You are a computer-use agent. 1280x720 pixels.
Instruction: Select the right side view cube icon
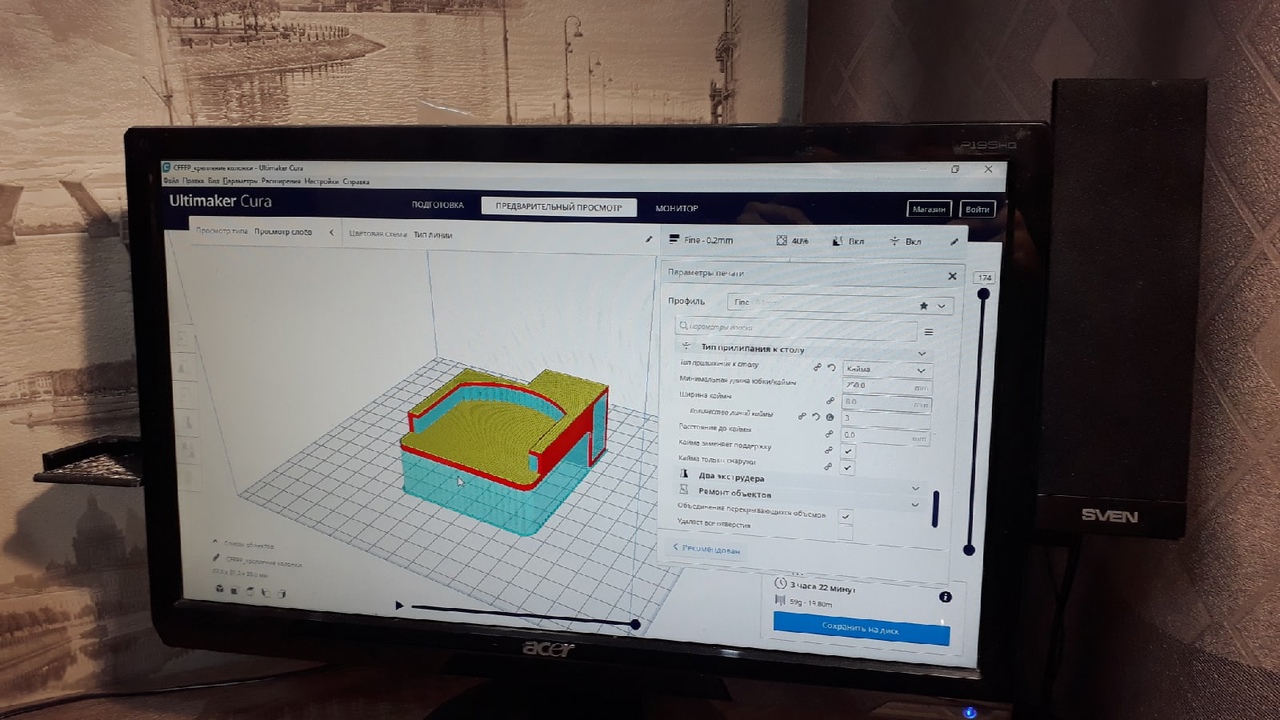tap(282, 593)
